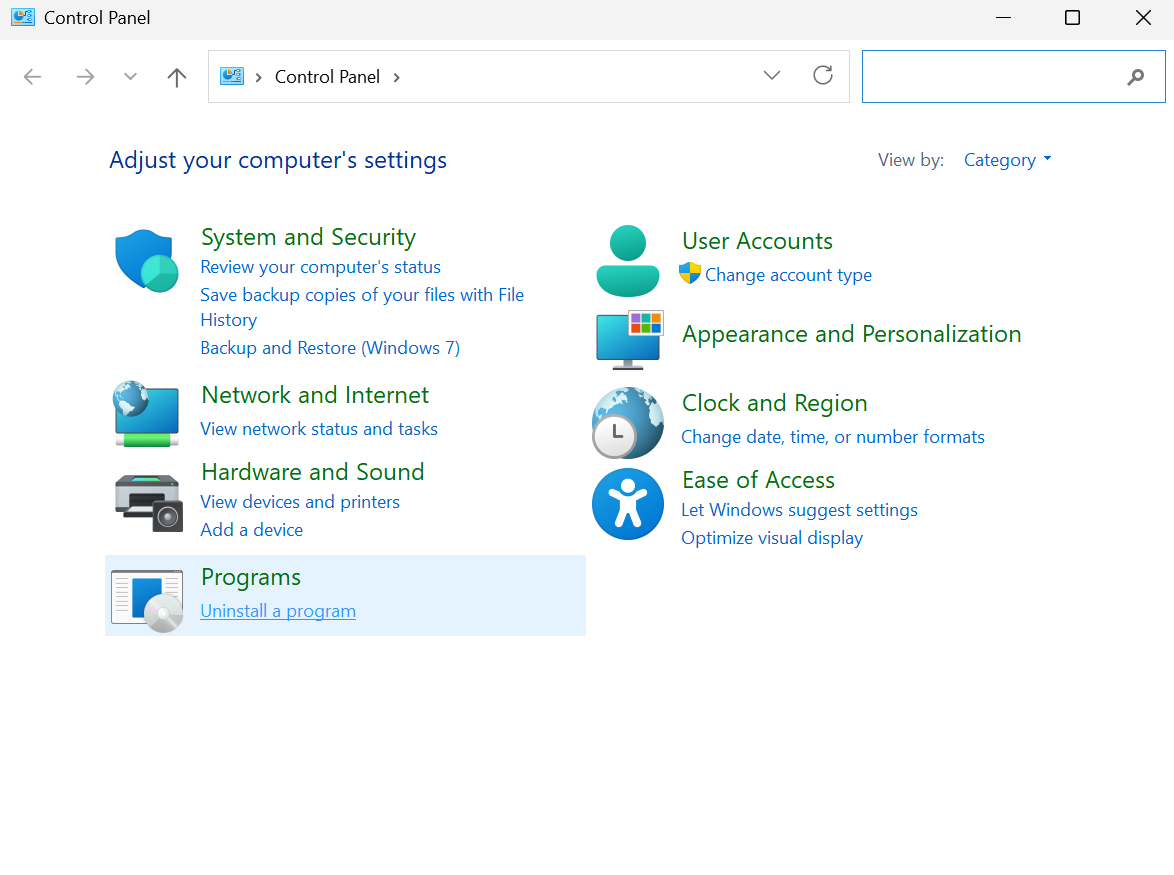The width and height of the screenshot is (1174, 875).
Task: Open Appearance and Personalization category
Action: 851,334
